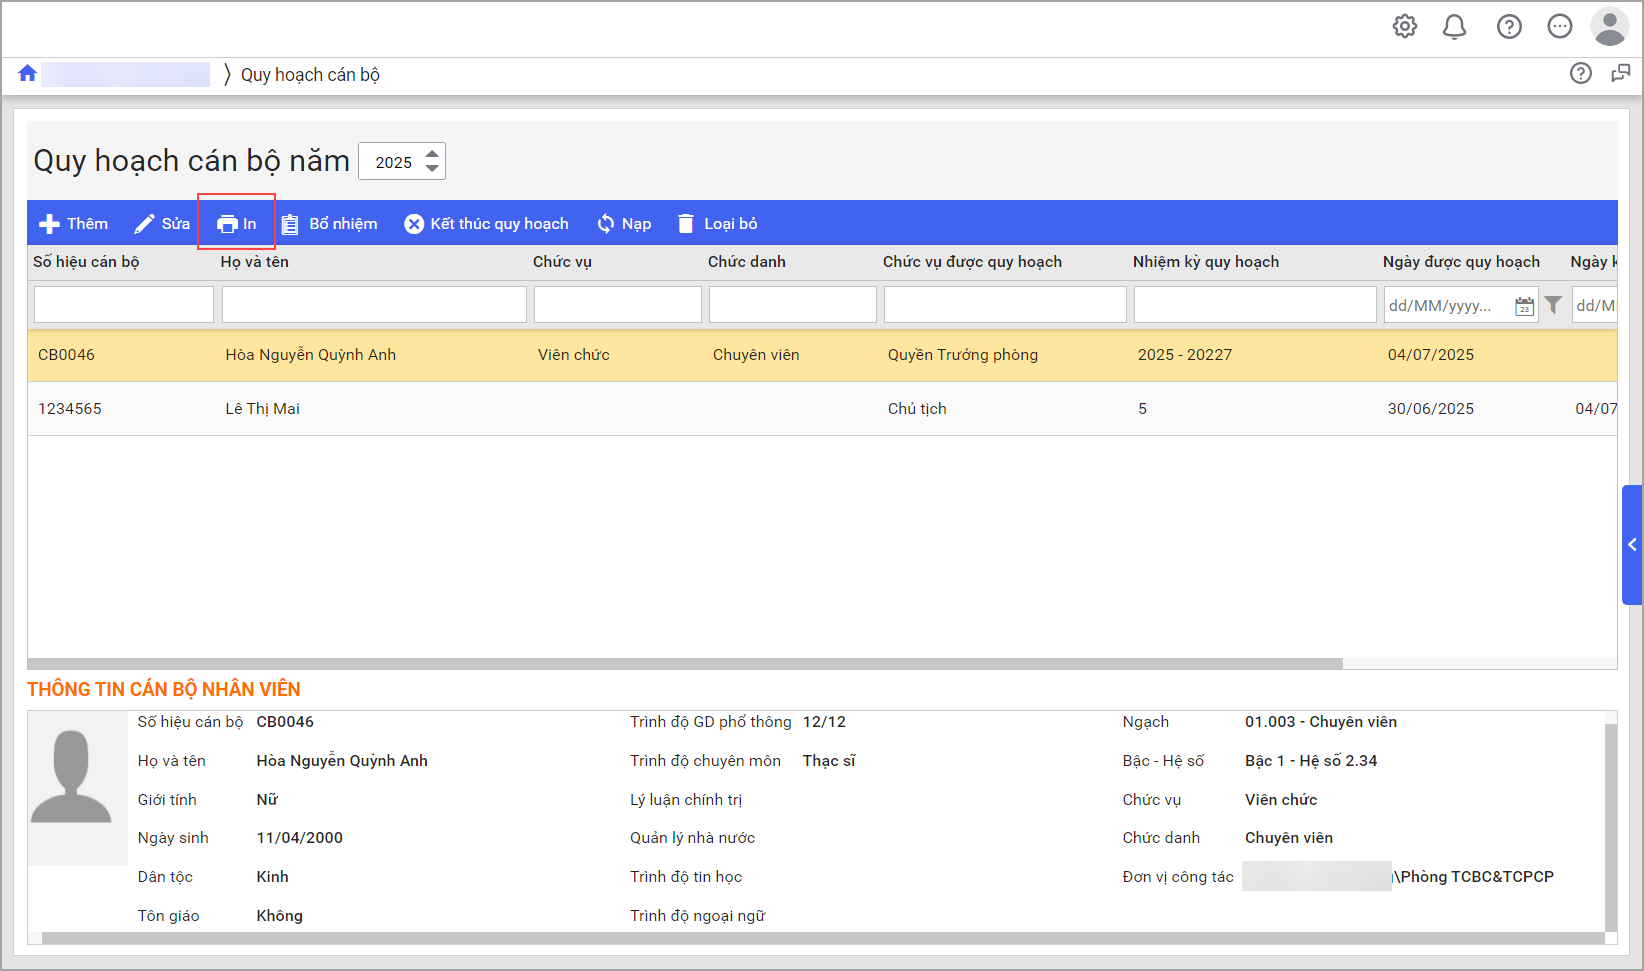Print using the In button
This screenshot has height=971, width=1644.
237,224
